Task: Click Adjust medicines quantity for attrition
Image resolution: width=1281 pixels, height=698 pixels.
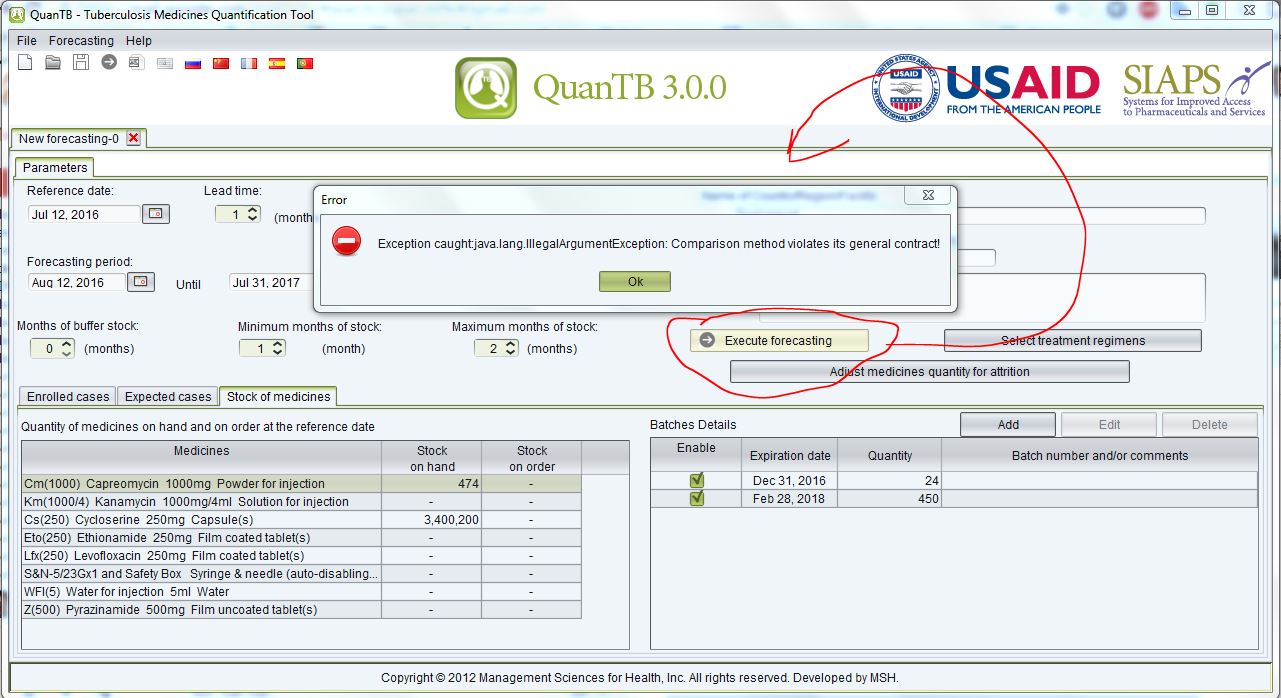Action: pos(929,372)
